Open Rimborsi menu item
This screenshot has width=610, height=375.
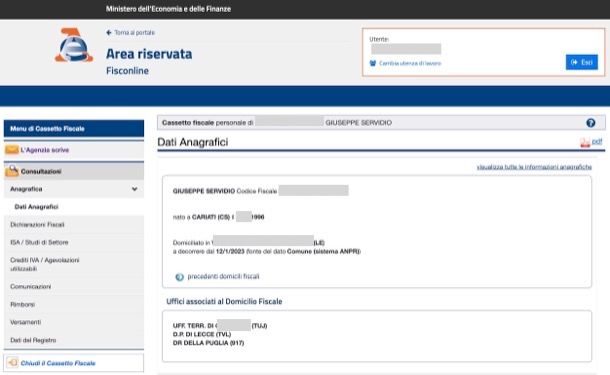click(23, 305)
